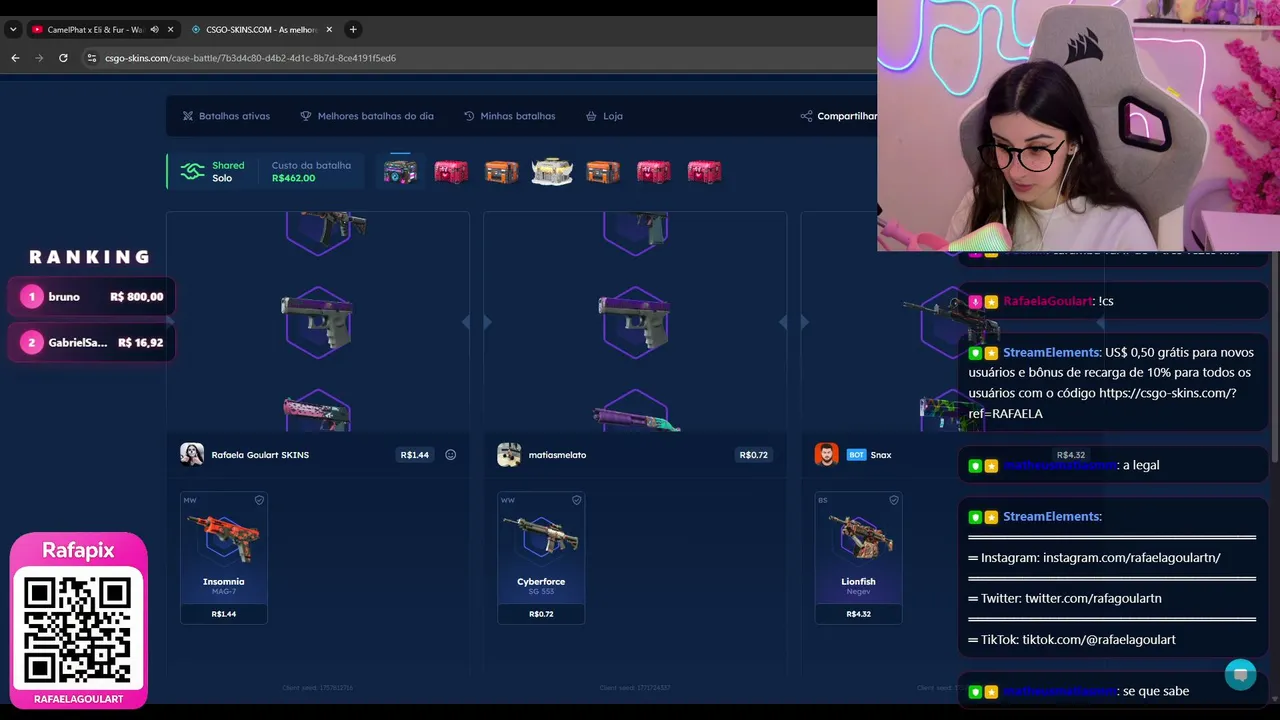The image size is (1280, 720).
Task: Click the Compartilhar share icon
Action: click(x=806, y=116)
